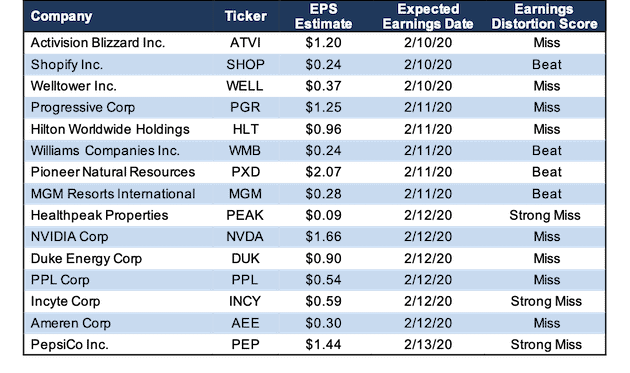Click Duke Energy Corp EPS $0.90
Viewport: 630px width, 373px height.
323,258
